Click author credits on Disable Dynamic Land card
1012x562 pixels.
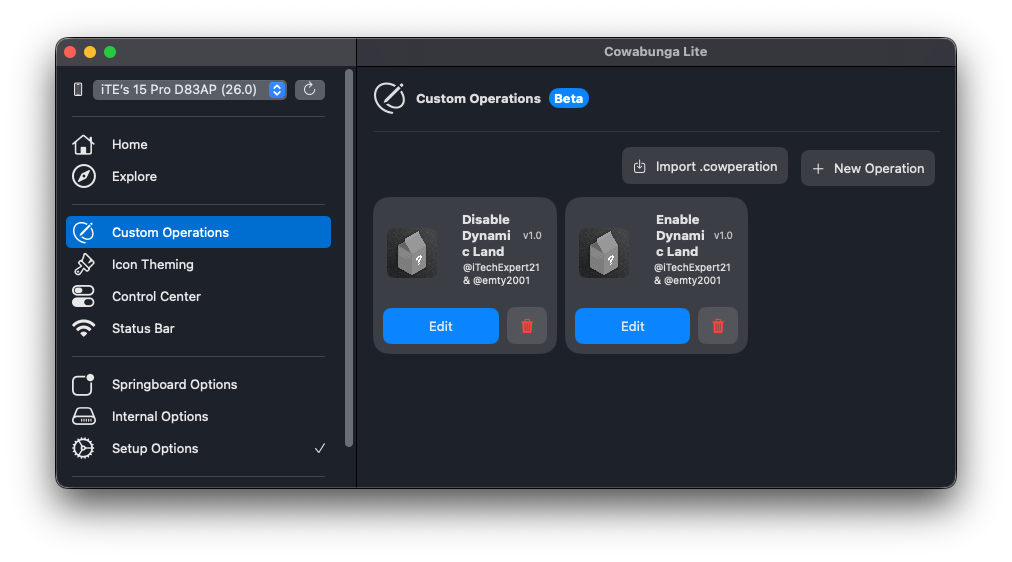(501, 274)
